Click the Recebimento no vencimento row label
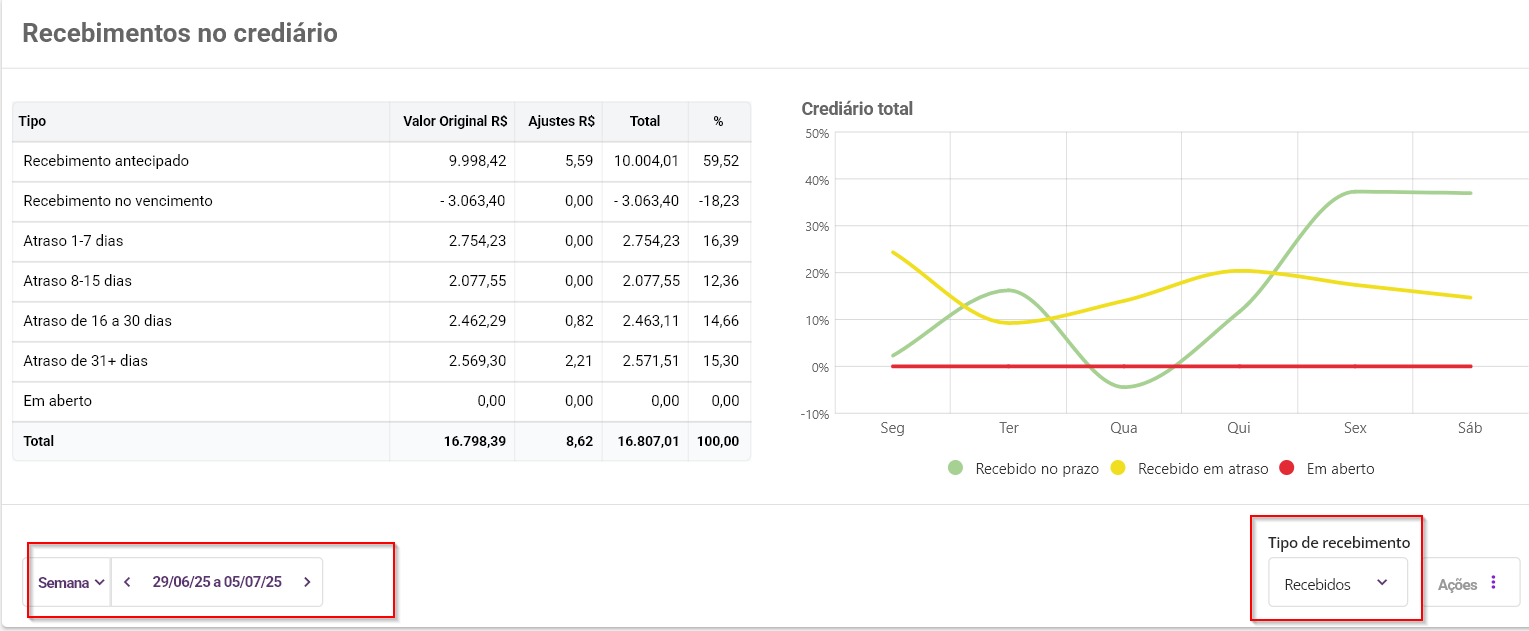This screenshot has height=631, width=1529. tap(118, 201)
